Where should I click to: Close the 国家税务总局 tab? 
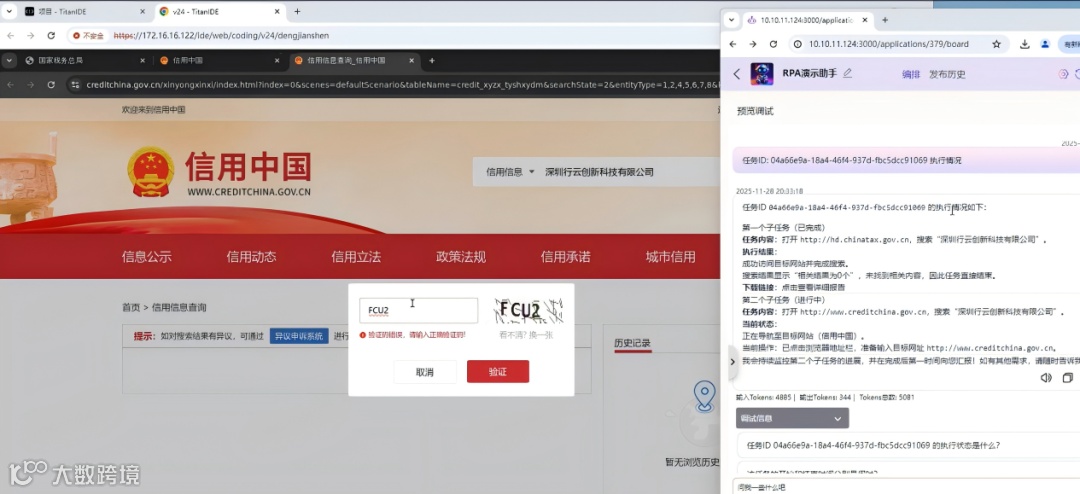coord(143,61)
